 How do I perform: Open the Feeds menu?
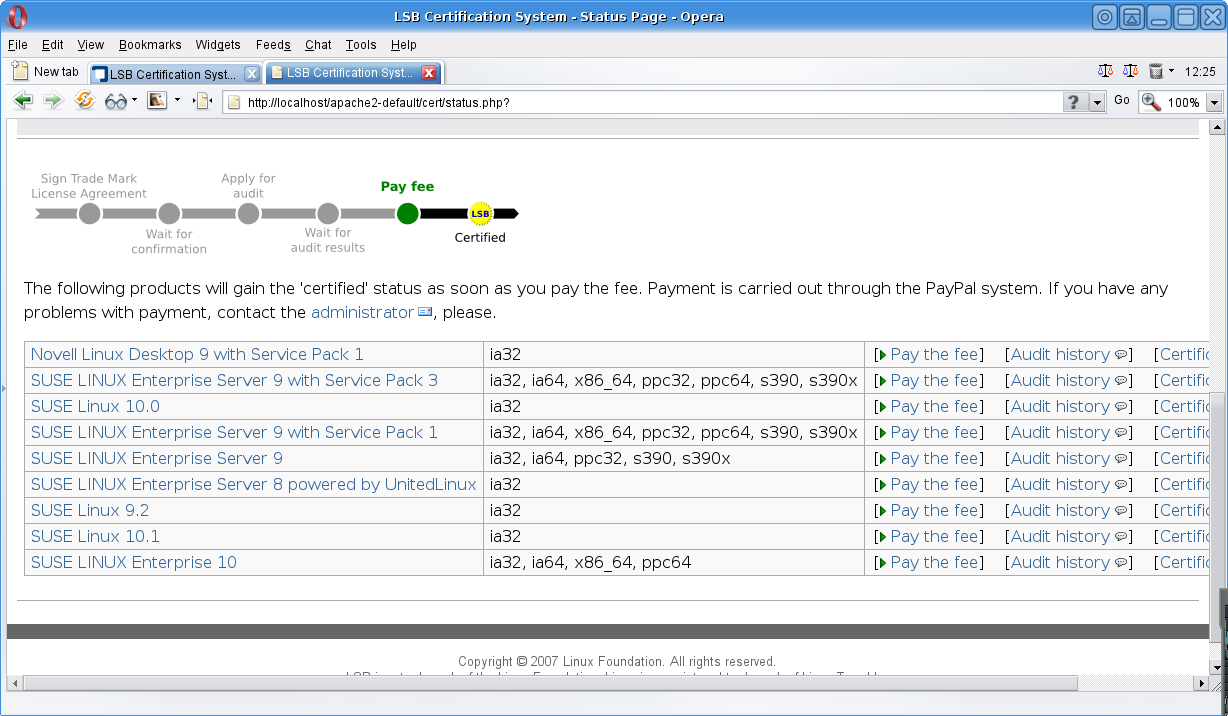(x=273, y=45)
